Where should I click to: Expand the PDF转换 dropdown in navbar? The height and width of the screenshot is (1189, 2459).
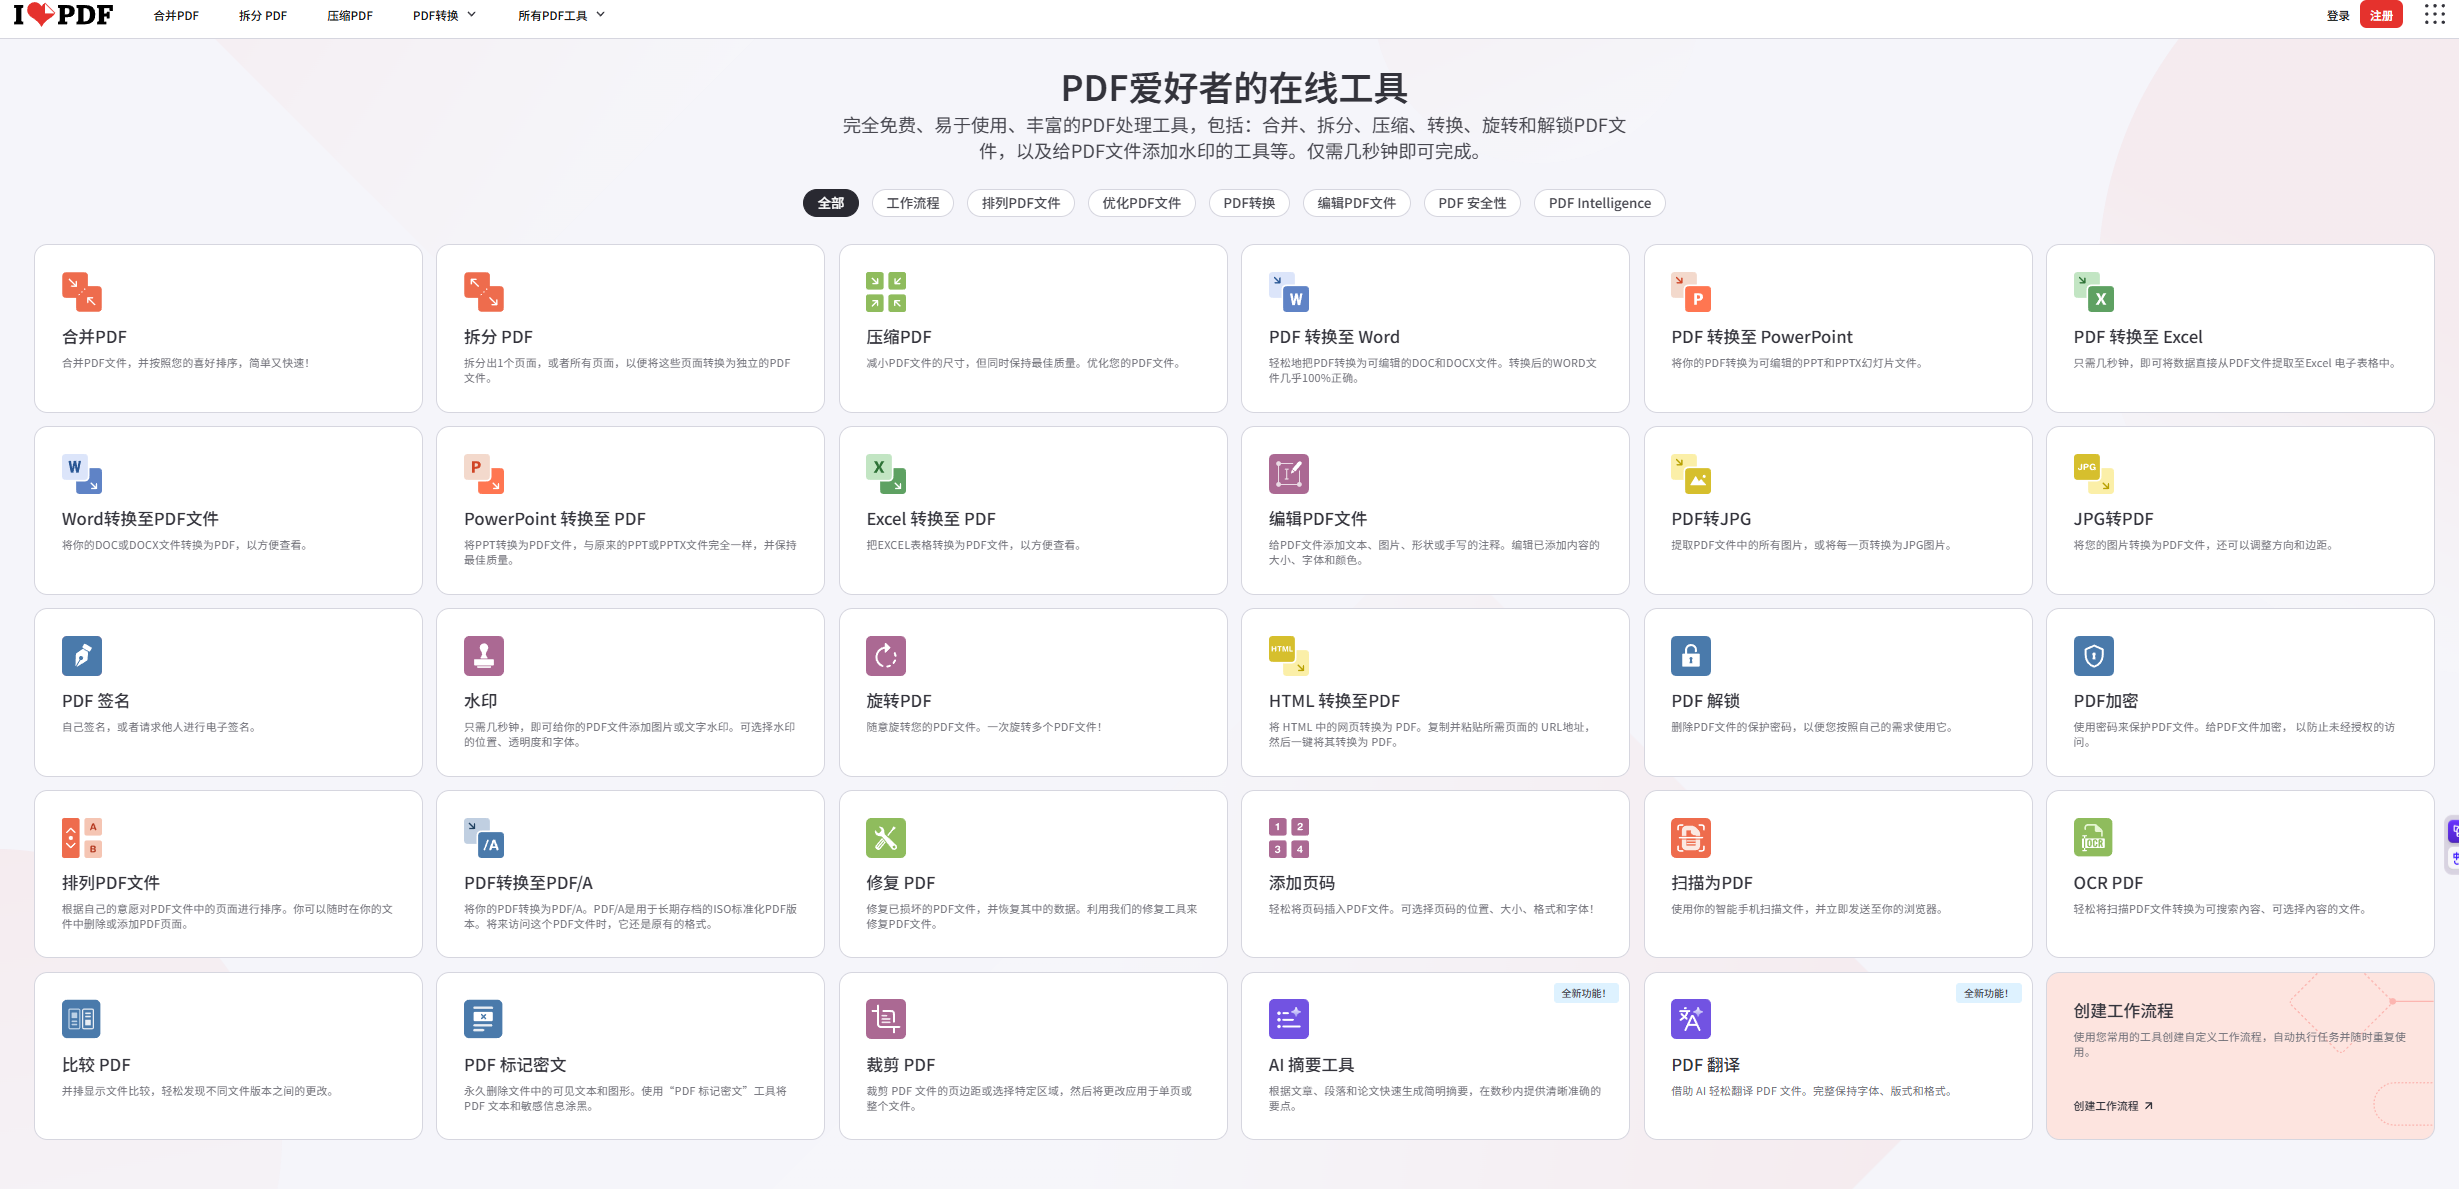point(444,15)
